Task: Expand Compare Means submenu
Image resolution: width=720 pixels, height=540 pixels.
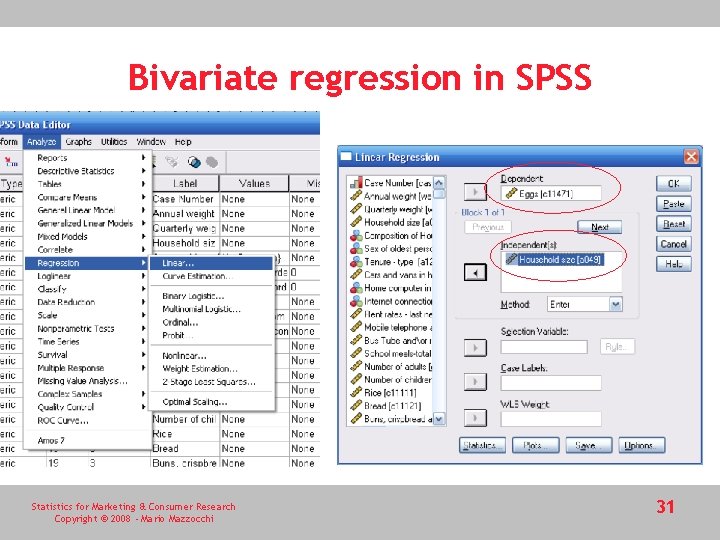Action: pyautogui.click(x=87, y=197)
